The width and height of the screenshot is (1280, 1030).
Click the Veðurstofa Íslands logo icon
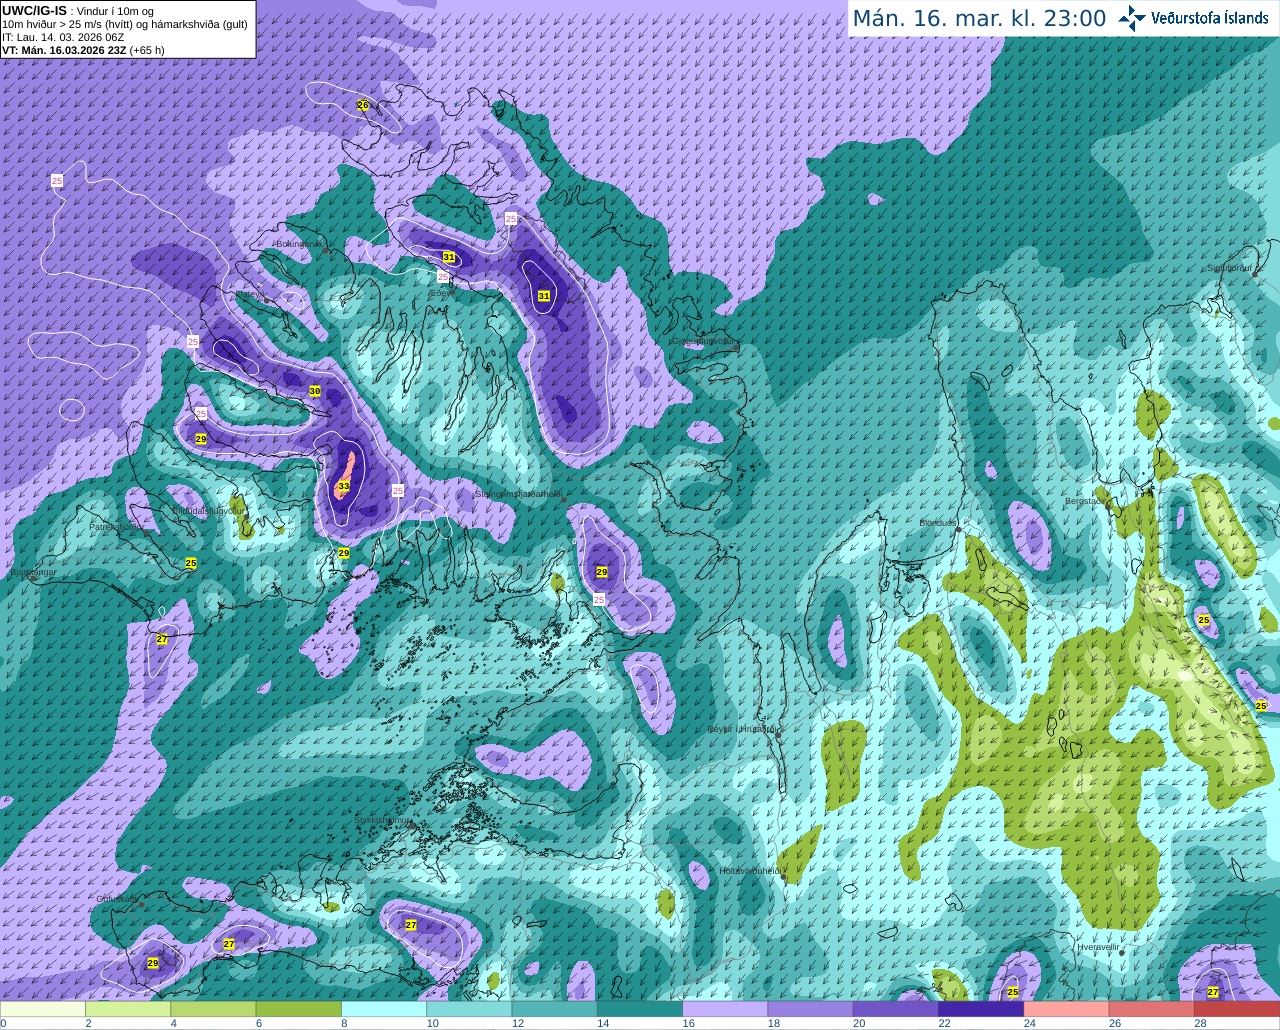tap(1132, 18)
